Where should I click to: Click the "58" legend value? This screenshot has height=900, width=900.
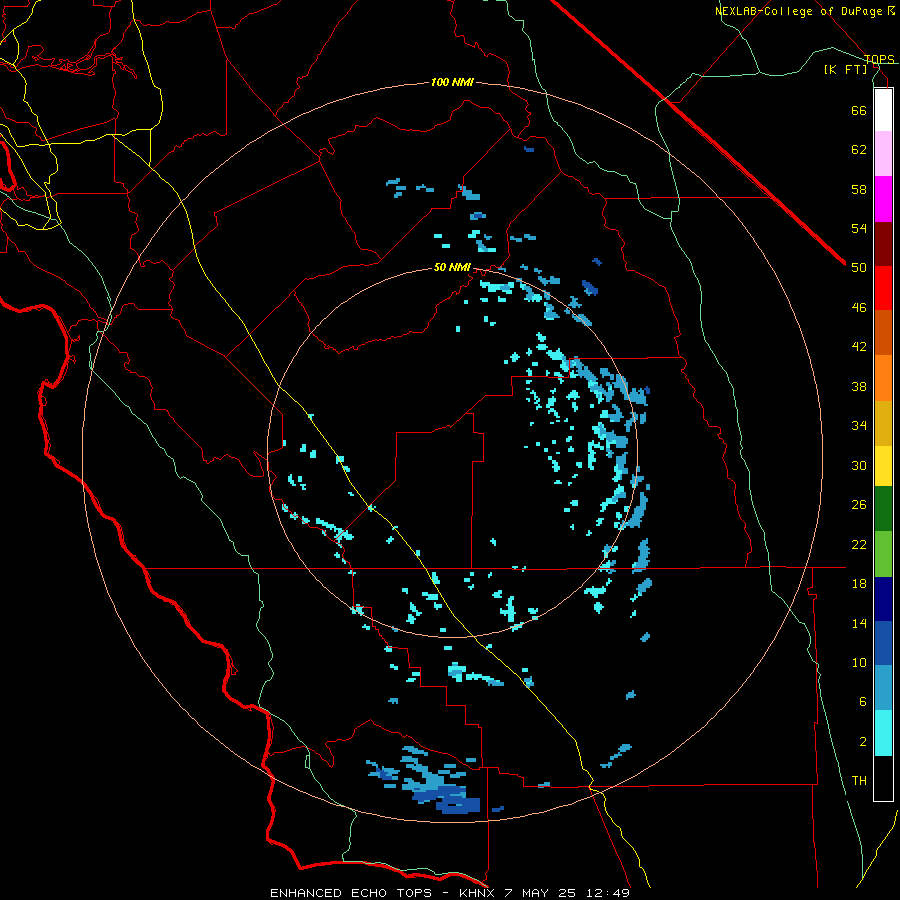click(x=859, y=189)
